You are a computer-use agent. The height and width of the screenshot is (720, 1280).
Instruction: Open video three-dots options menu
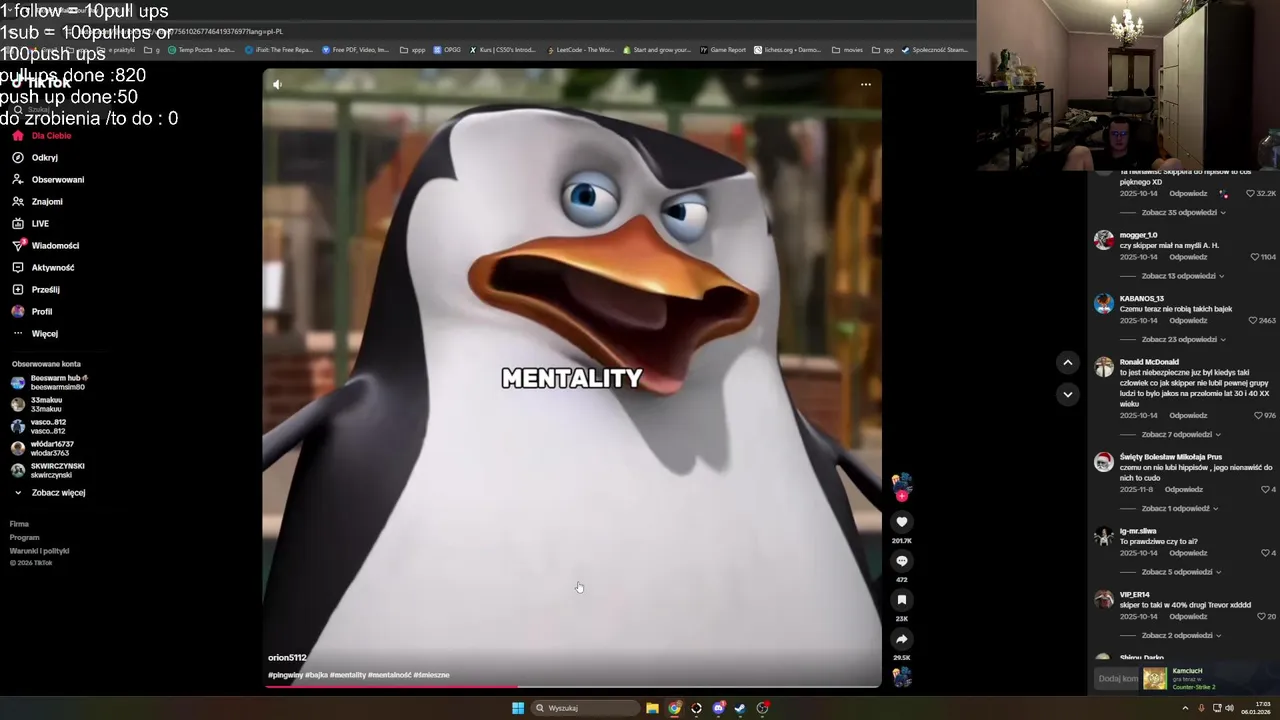[866, 84]
